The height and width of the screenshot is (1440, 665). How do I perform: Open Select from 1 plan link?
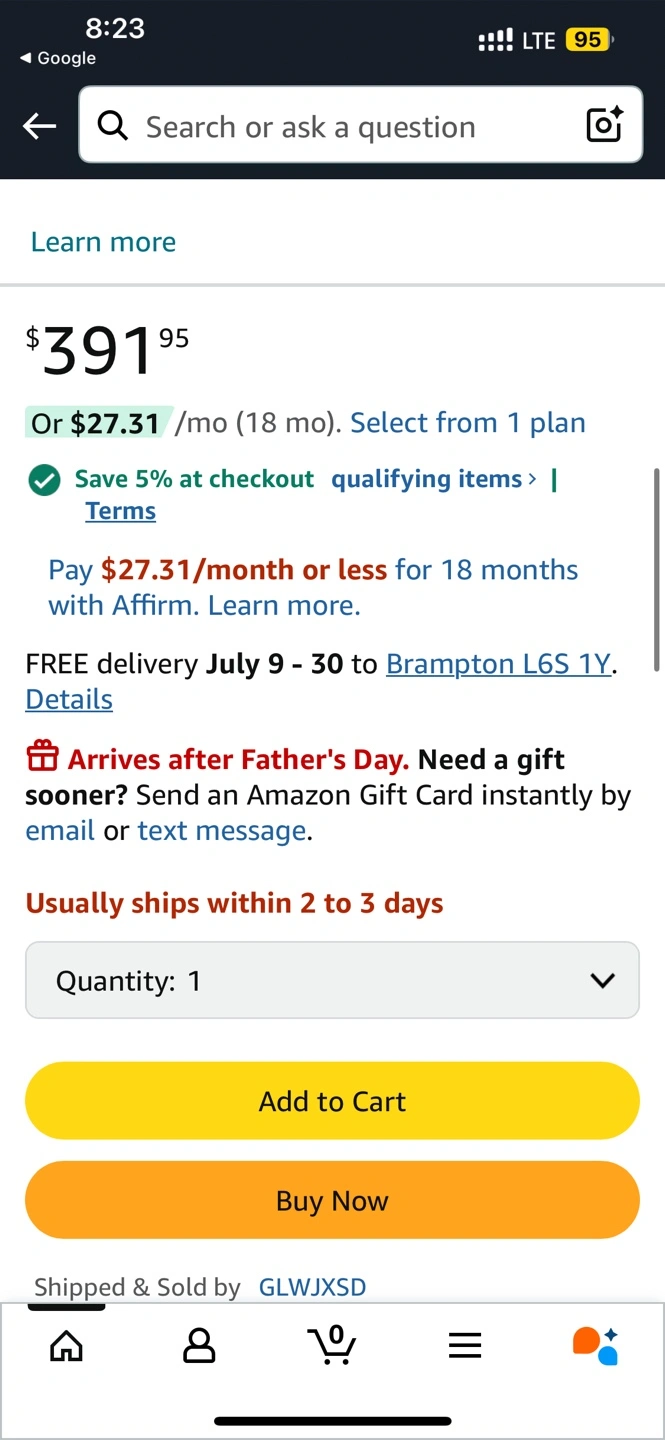point(467,423)
